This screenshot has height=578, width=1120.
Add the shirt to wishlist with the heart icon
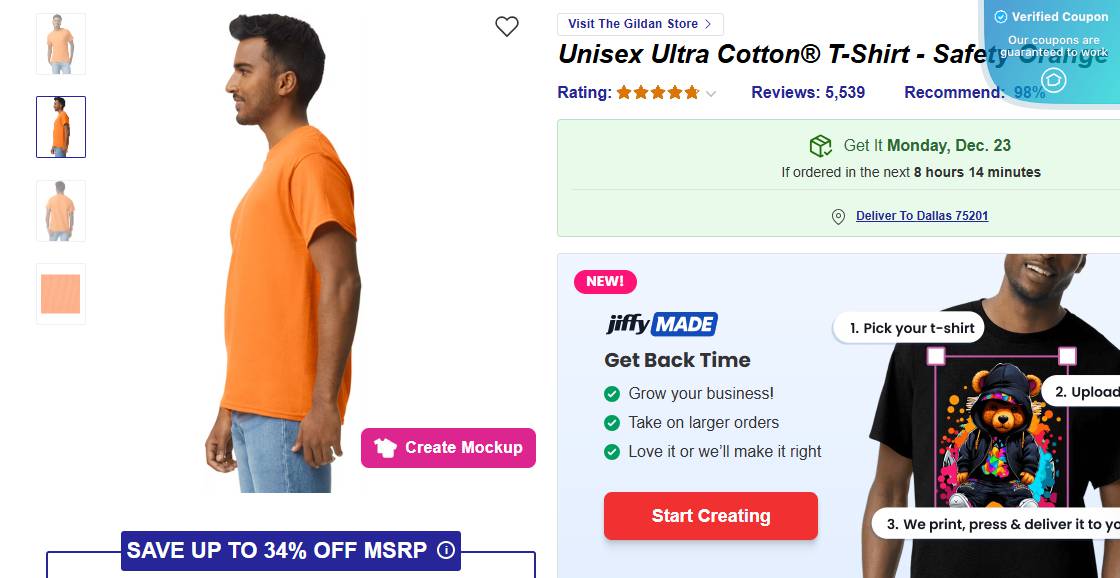[507, 27]
